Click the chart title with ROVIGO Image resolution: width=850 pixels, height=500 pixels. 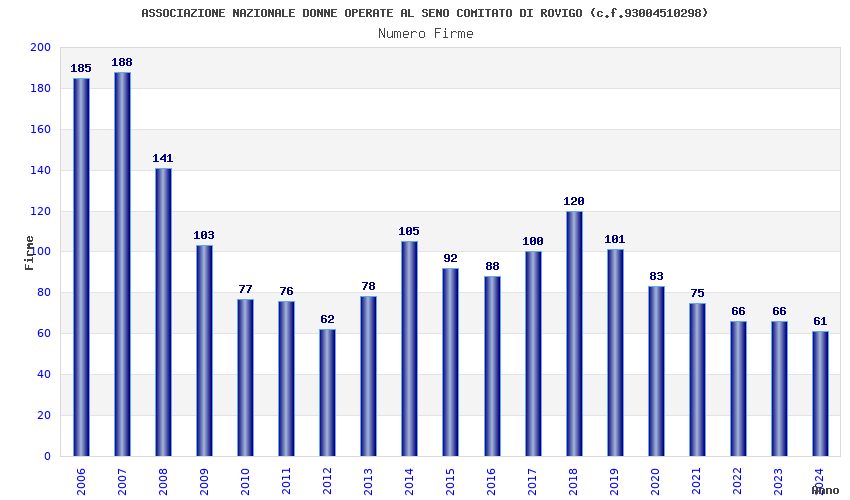(x=425, y=13)
